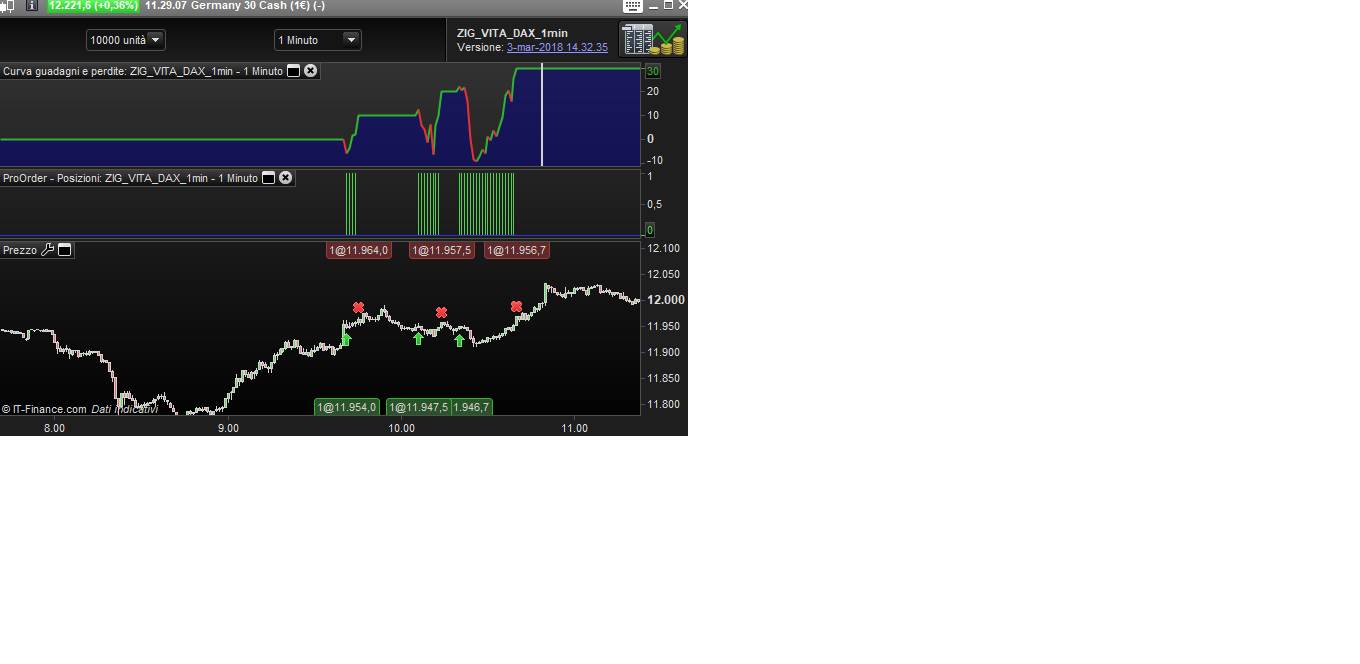
Task: Open Prezzo chart settings wrench
Action: tap(47, 250)
